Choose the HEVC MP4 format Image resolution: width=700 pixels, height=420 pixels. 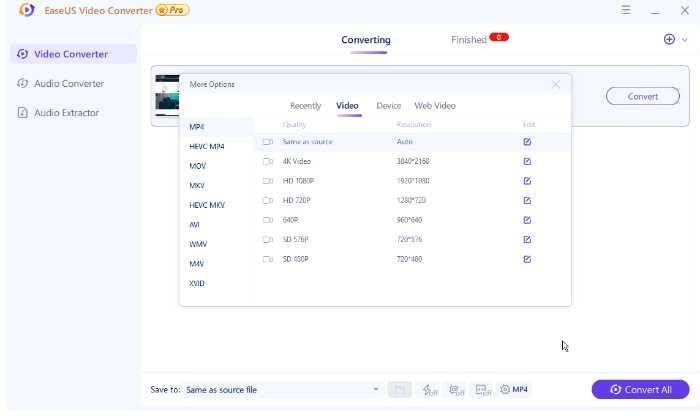coord(217,146)
